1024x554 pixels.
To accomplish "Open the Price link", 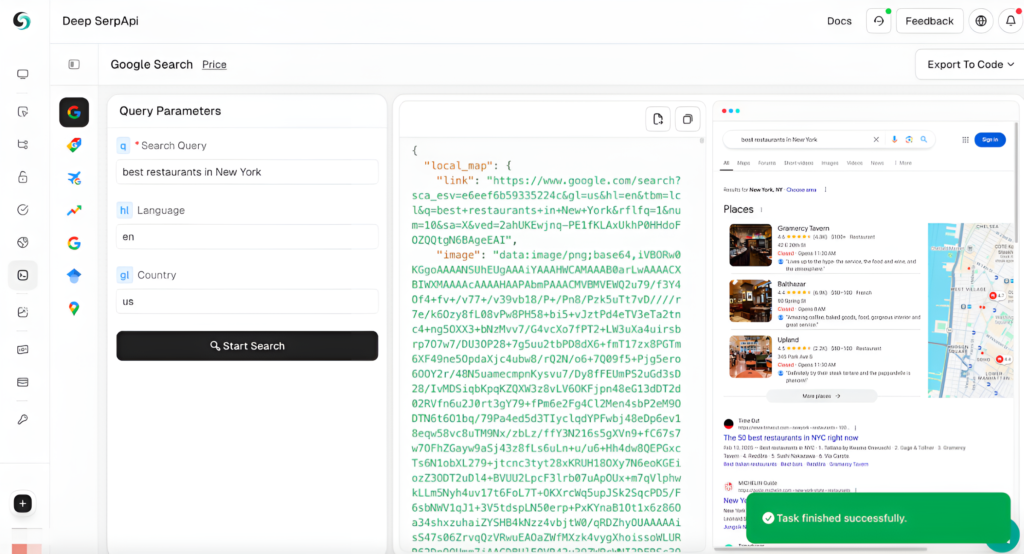I will [x=214, y=65].
